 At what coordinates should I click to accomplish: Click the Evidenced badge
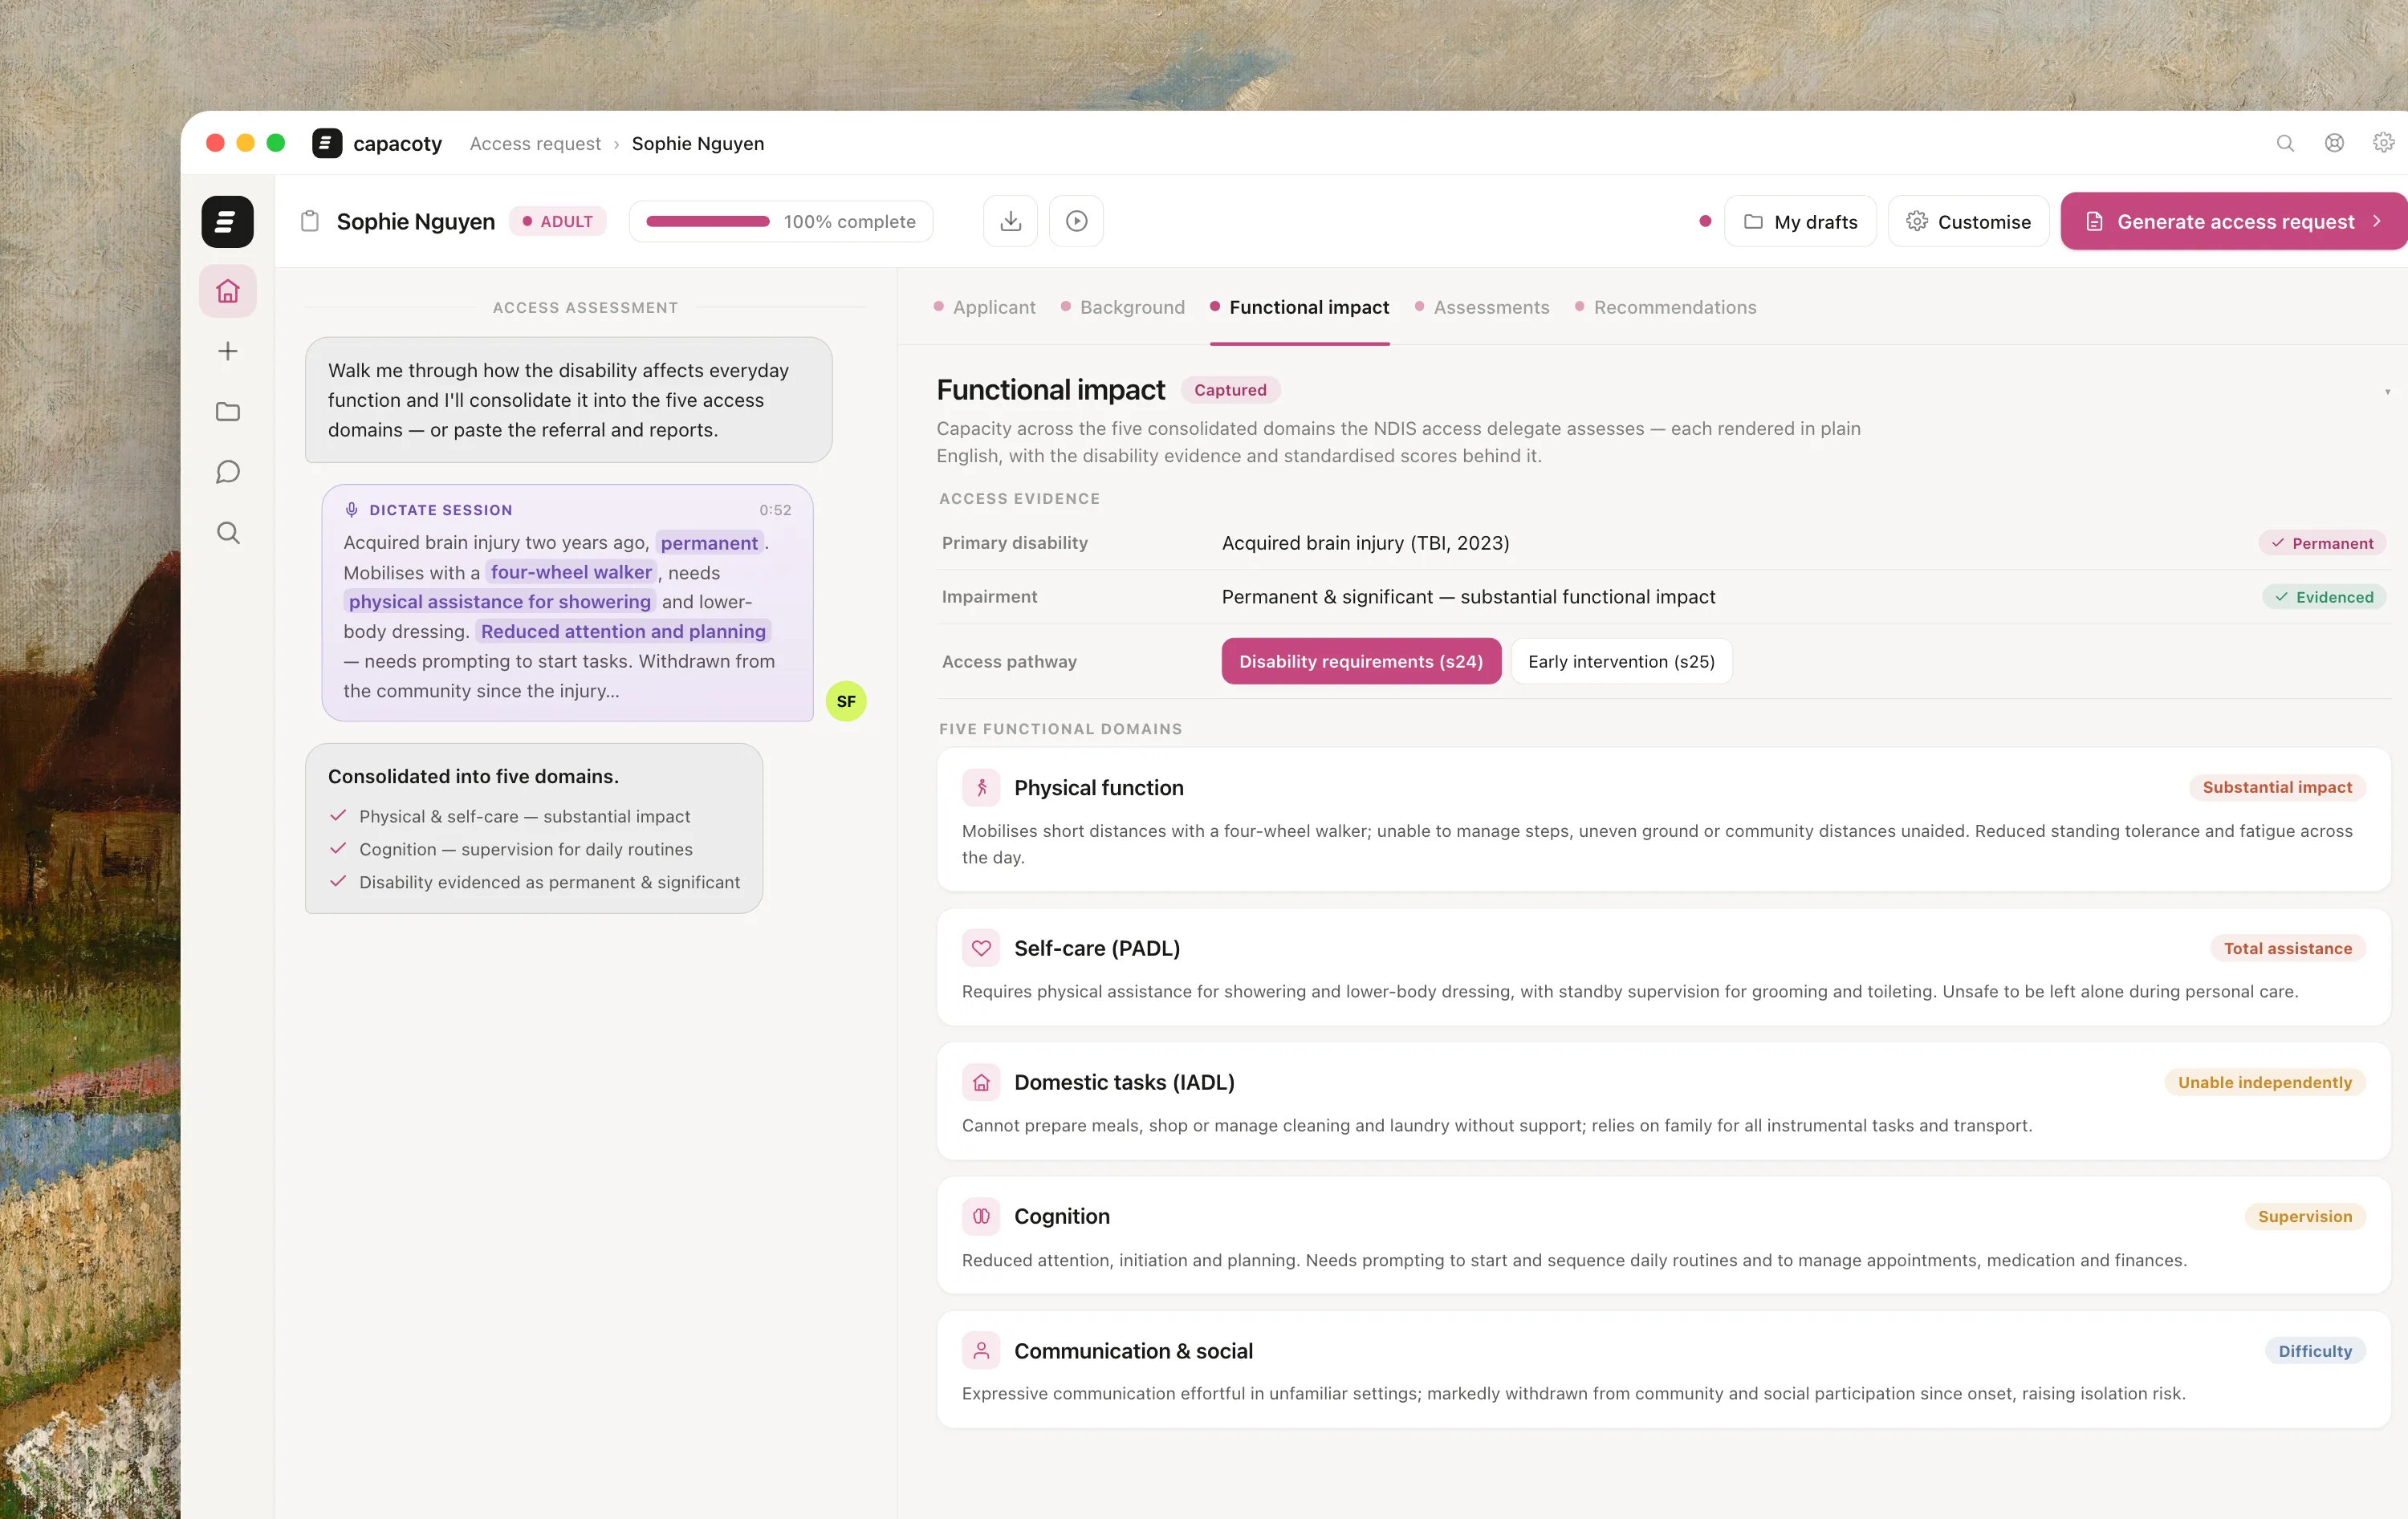pyautogui.click(x=2324, y=597)
